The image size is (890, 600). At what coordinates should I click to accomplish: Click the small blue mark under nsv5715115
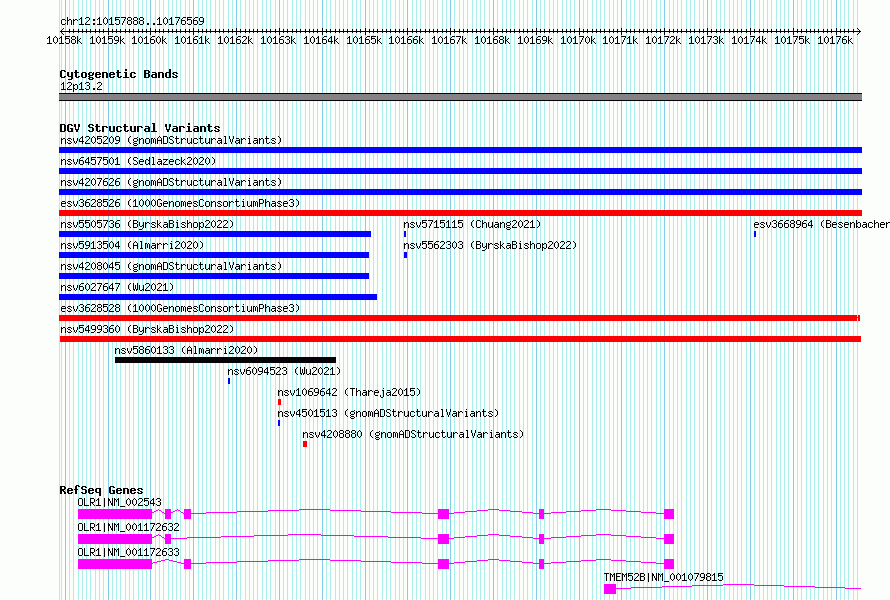[405, 234]
